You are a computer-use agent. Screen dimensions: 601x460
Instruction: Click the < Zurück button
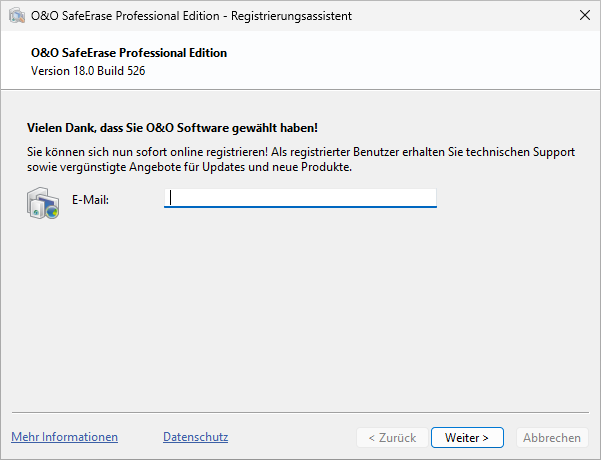392,437
